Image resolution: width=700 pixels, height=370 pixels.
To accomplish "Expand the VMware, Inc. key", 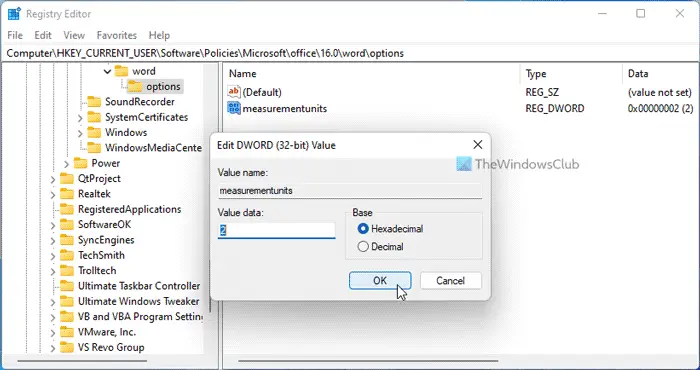I will [53, 333].
